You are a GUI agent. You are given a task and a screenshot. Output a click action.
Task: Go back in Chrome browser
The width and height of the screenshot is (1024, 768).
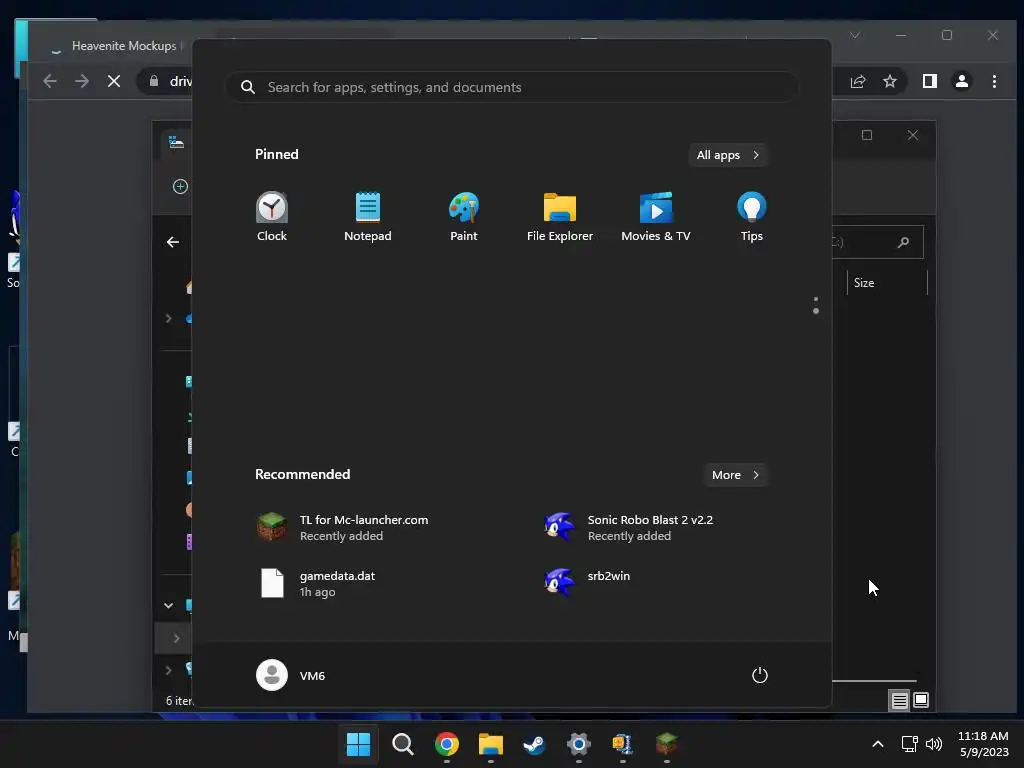point(50,81)
